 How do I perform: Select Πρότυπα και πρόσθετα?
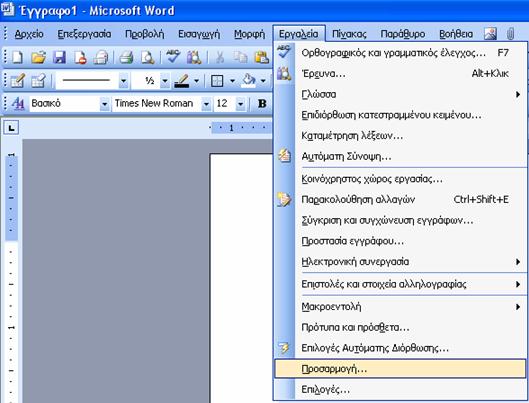400,327
